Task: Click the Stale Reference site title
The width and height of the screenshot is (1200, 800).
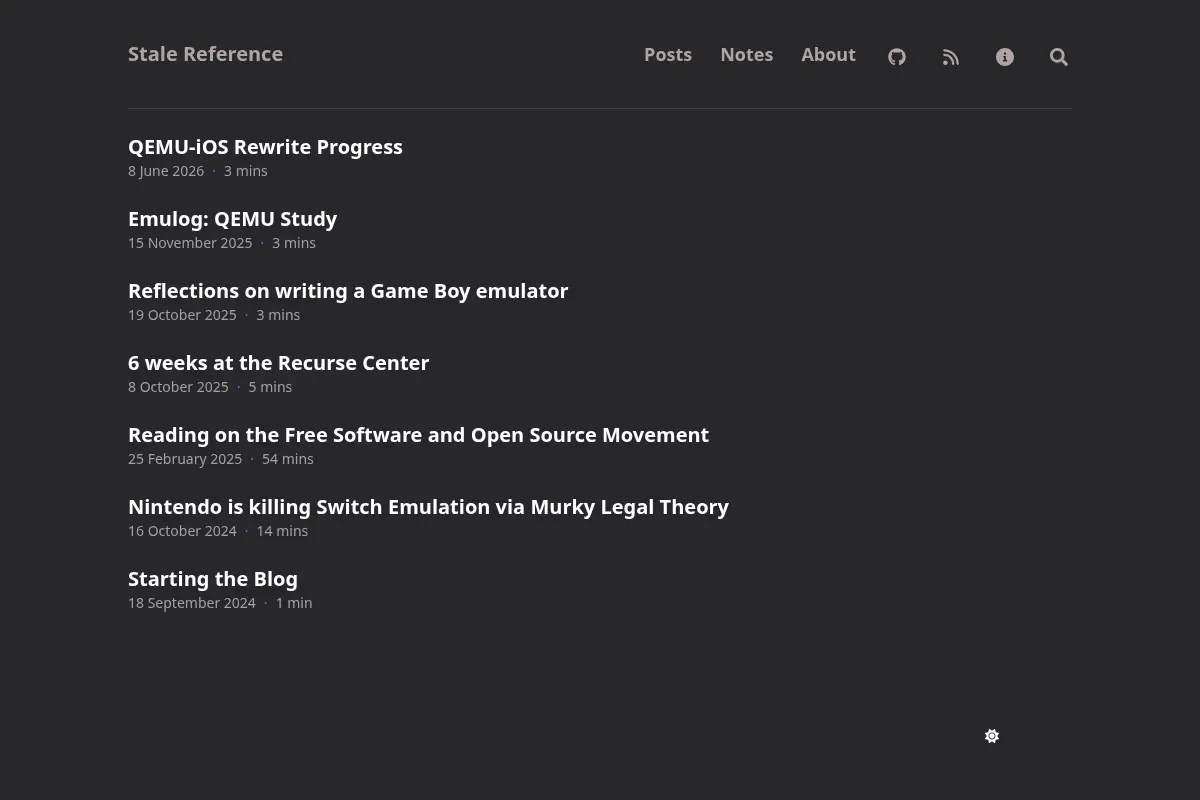Action: click(x=205, y=54)
